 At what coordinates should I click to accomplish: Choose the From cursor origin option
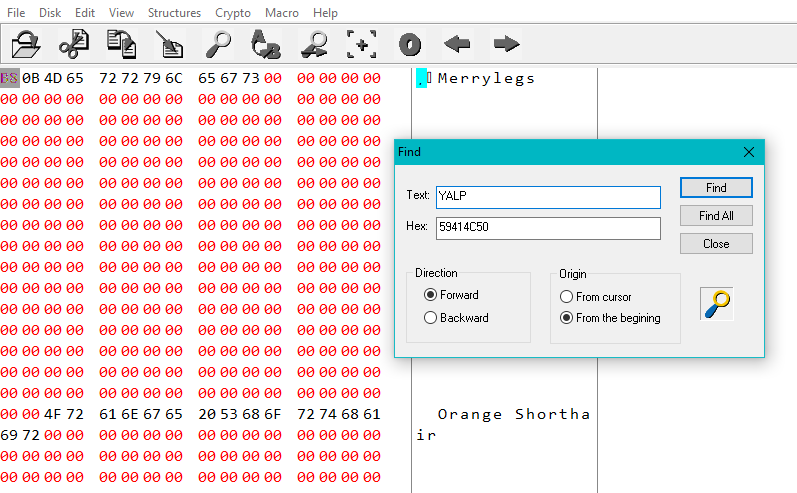tap(567, 297)
